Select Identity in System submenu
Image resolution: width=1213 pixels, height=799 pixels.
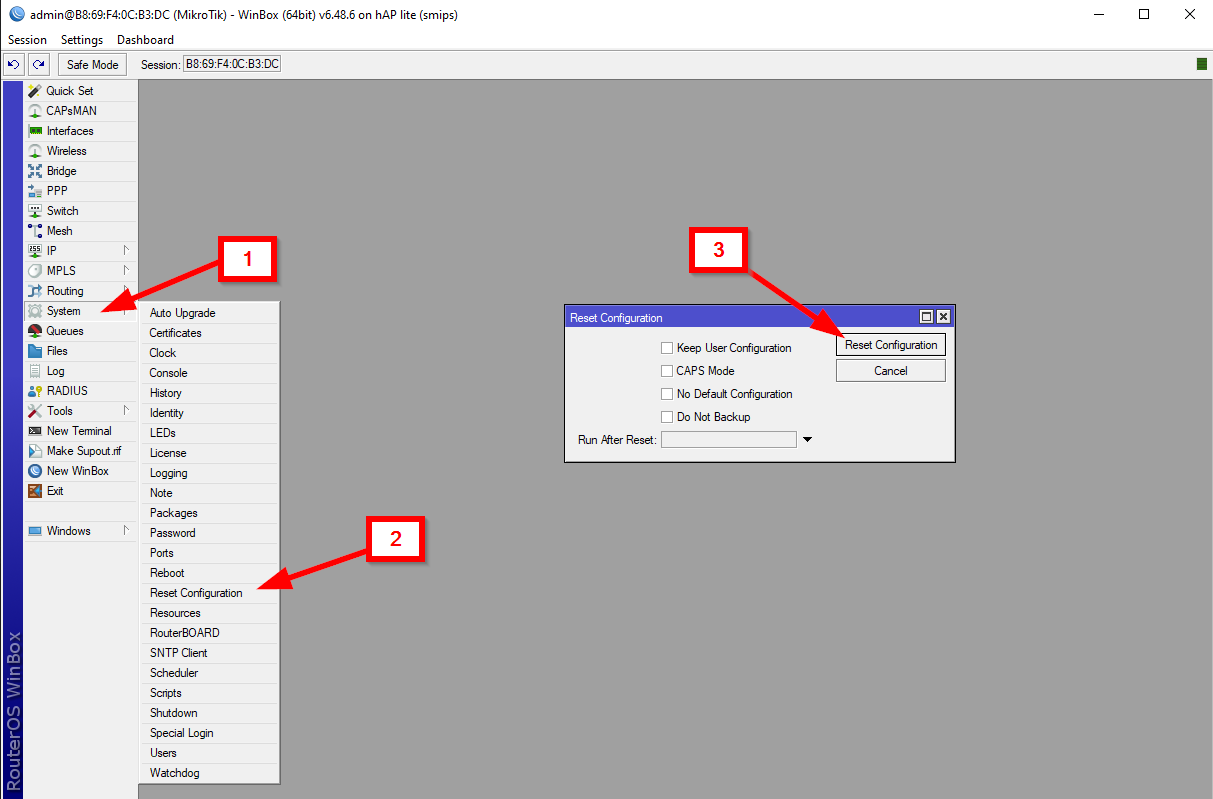[x=209, y=413]
